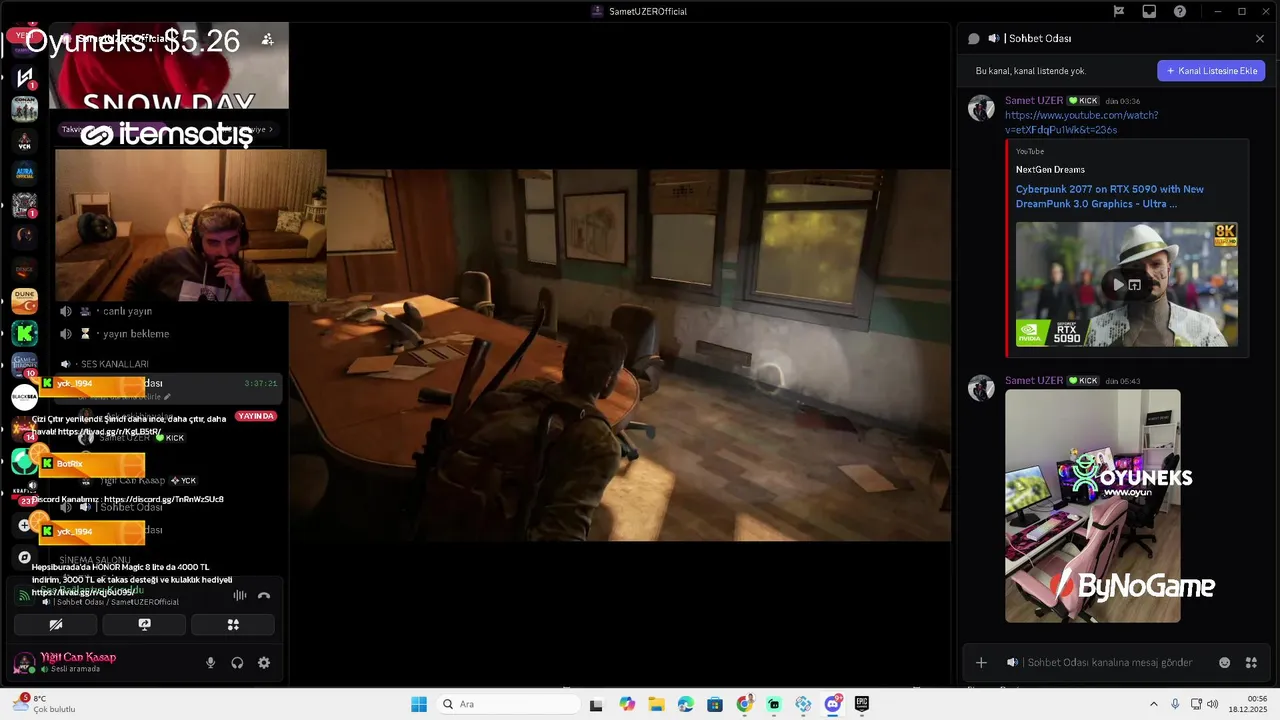Open User Settings gear
The image size is (1280, 720).
coord(264,662)
